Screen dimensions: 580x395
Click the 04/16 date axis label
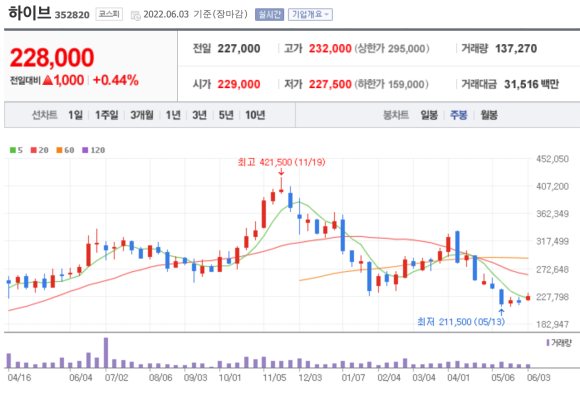coord(20,378)
